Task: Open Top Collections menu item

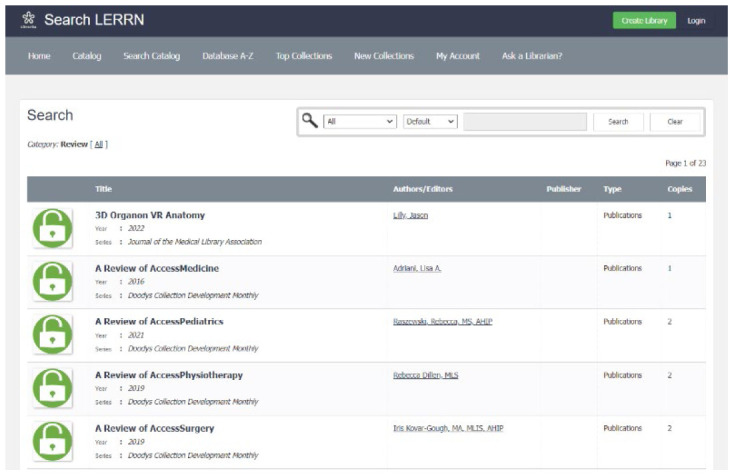Action: pos(304,56)
